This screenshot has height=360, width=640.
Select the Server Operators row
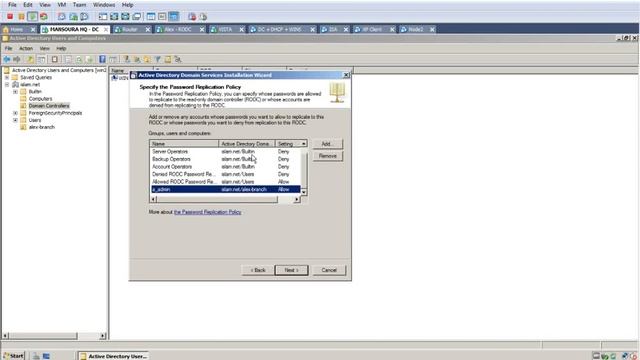(x=226, y=151)
